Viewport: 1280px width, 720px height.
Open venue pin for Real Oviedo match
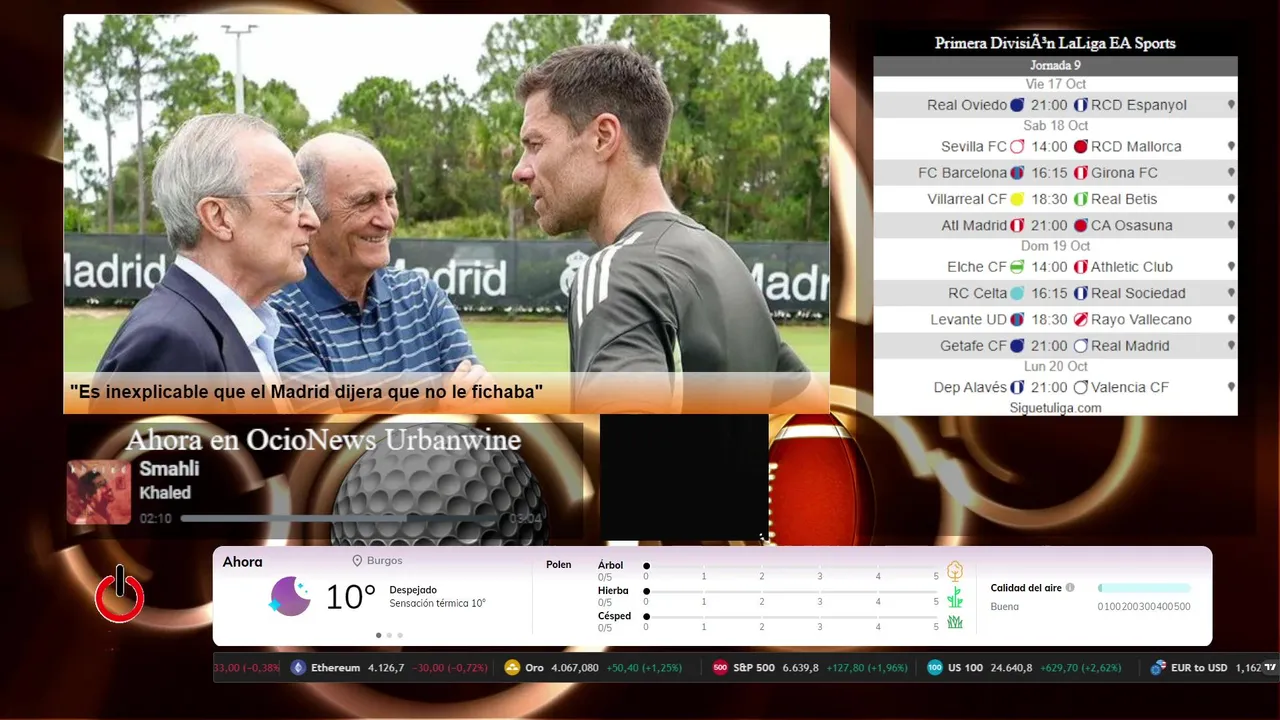pos(1231,105)
